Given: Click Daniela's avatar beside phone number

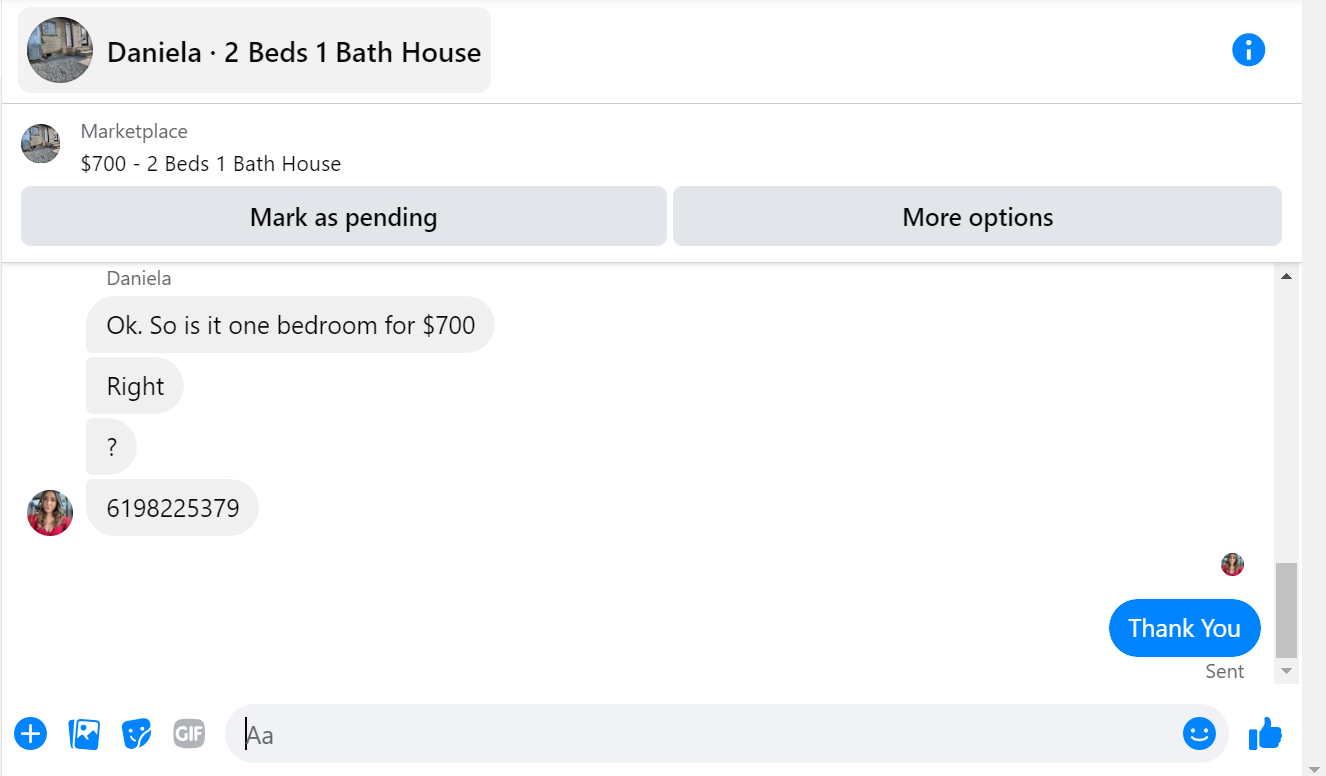Looking at the screenshot, I should 50,513.
